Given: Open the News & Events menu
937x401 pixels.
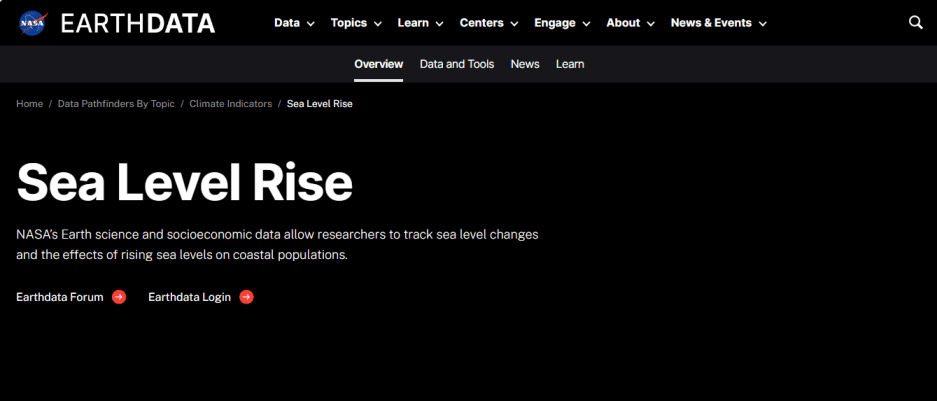Looking at the screenshot, I should pyautogui.click(x=718, y=23).
